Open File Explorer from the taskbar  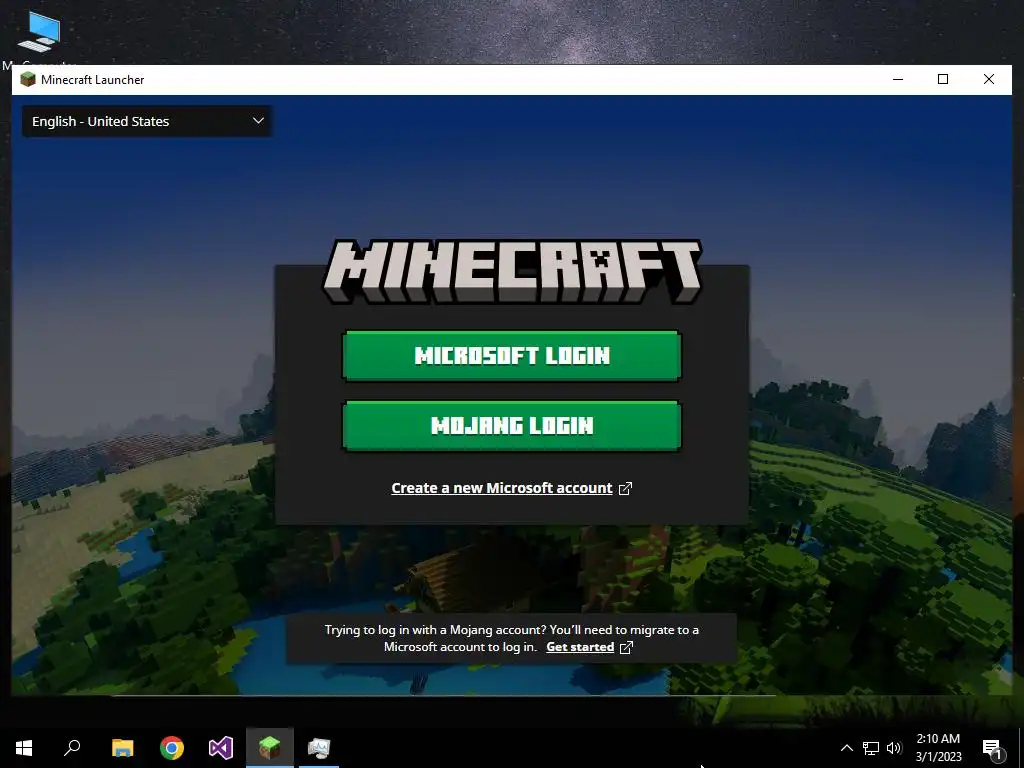(x=122, y=748)
